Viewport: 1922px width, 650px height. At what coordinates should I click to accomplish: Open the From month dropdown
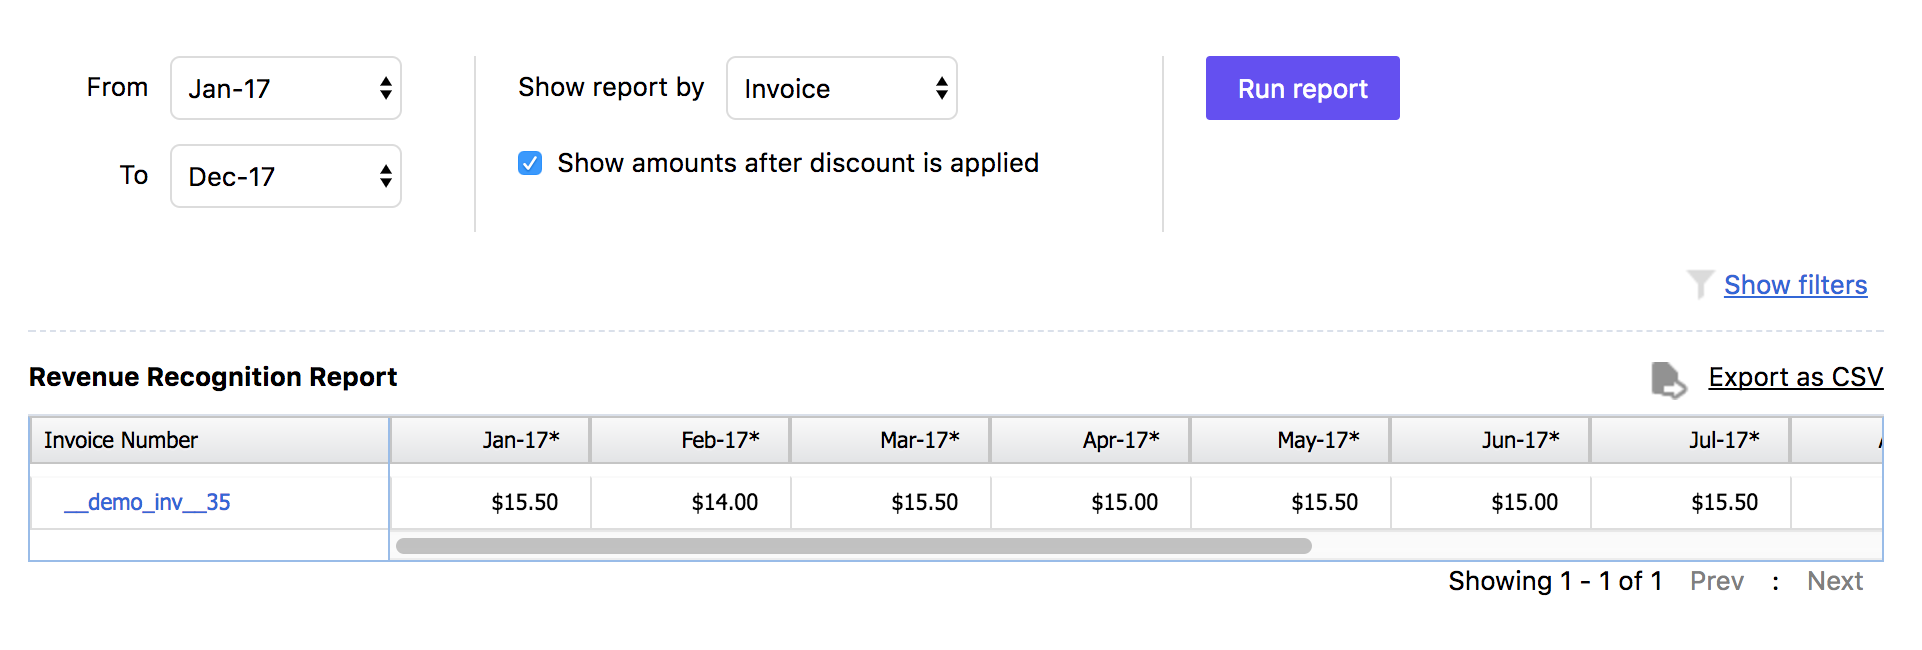coord(286,88)
